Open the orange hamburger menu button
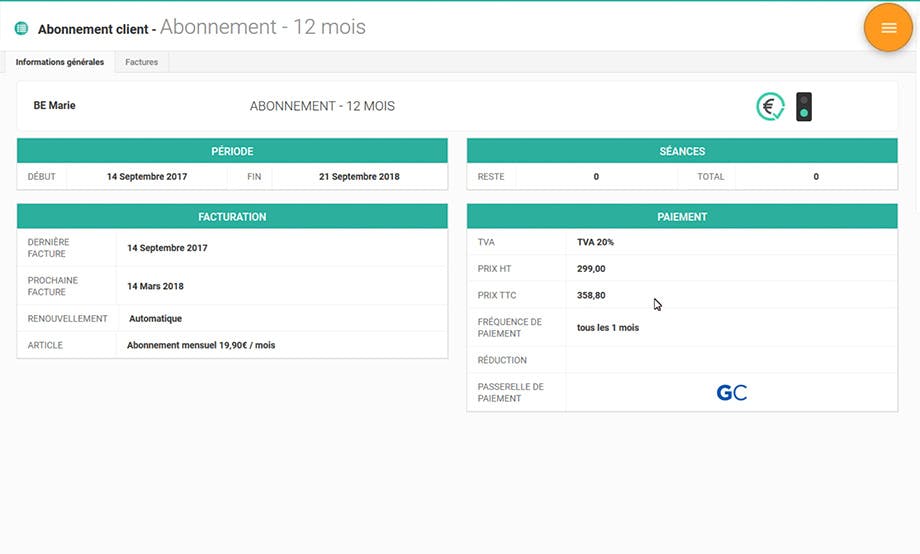920x554 pixels. (888, 28)
